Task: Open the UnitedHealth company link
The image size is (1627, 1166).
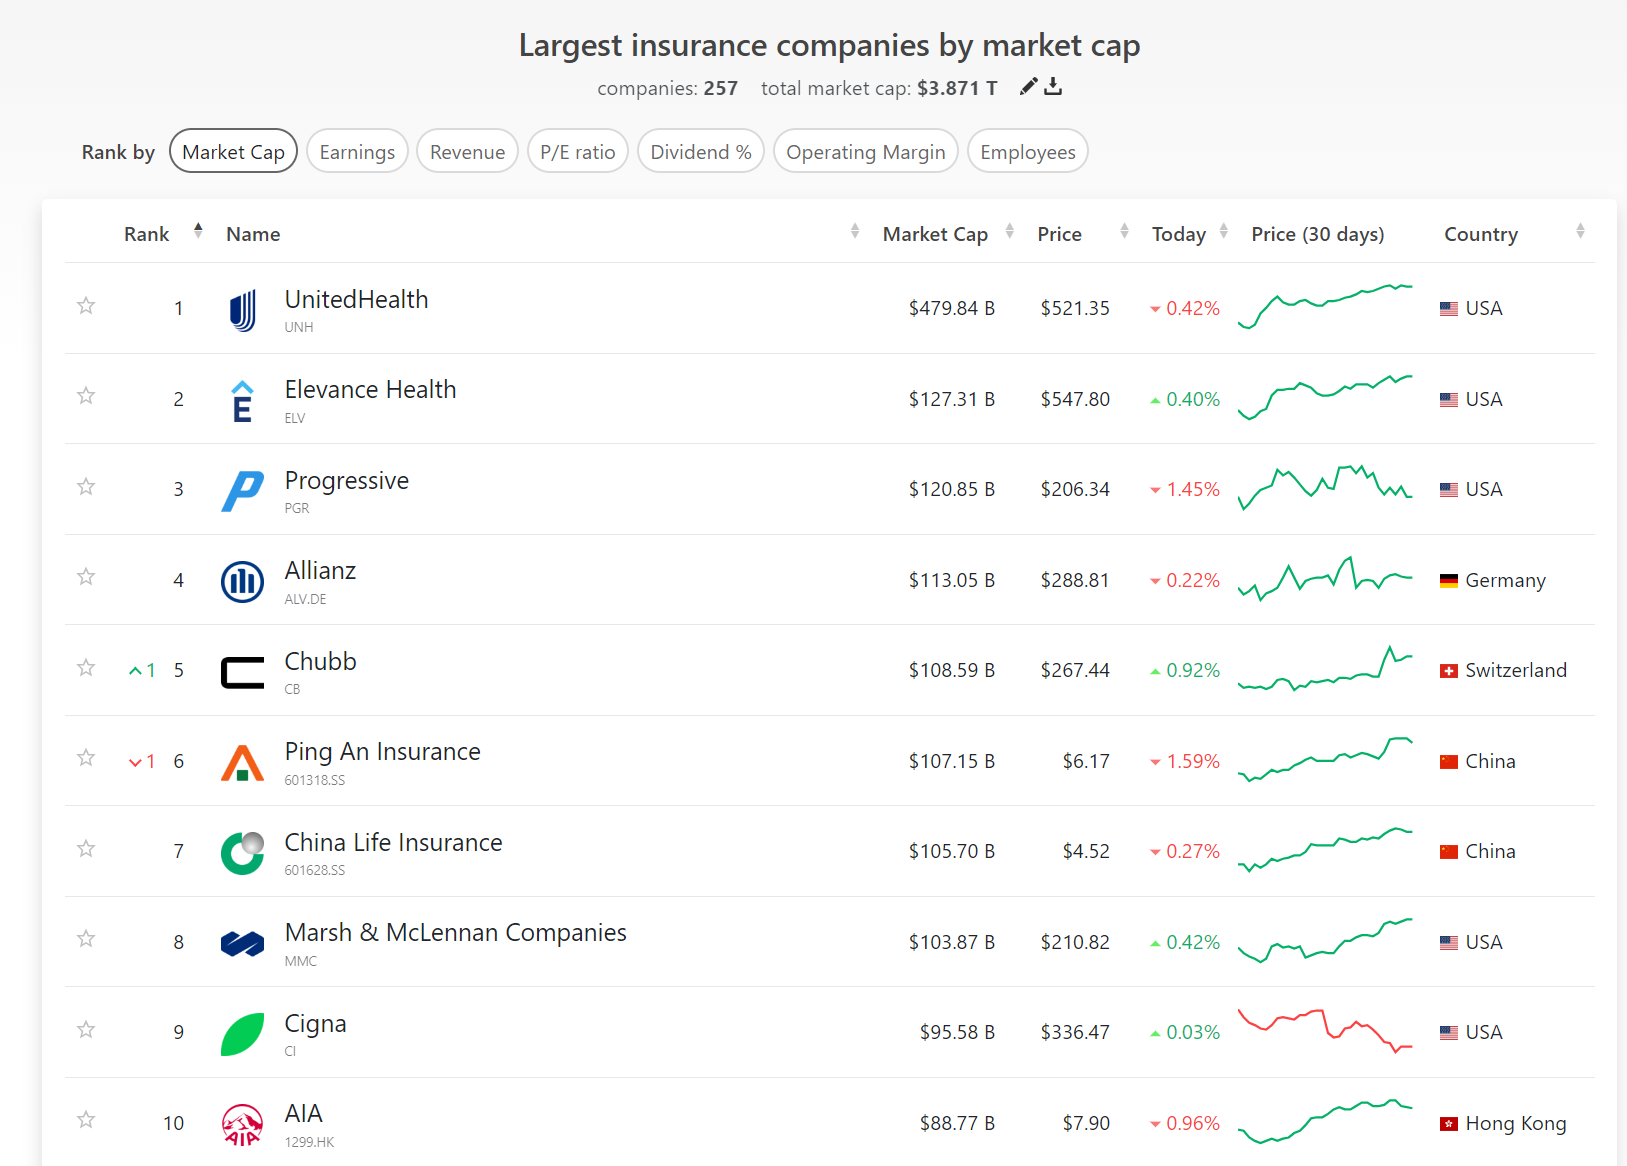Action: coord(356,299)
